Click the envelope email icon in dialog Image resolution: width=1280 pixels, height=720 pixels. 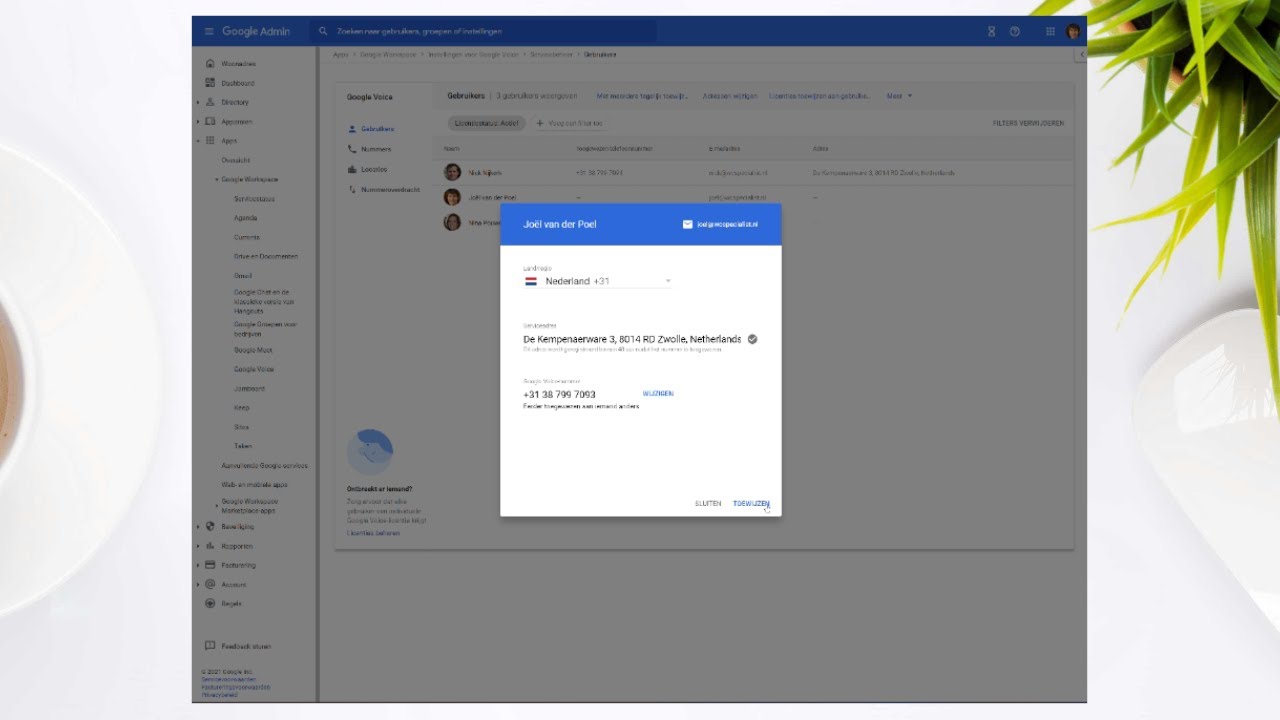(x=687, y=224)
